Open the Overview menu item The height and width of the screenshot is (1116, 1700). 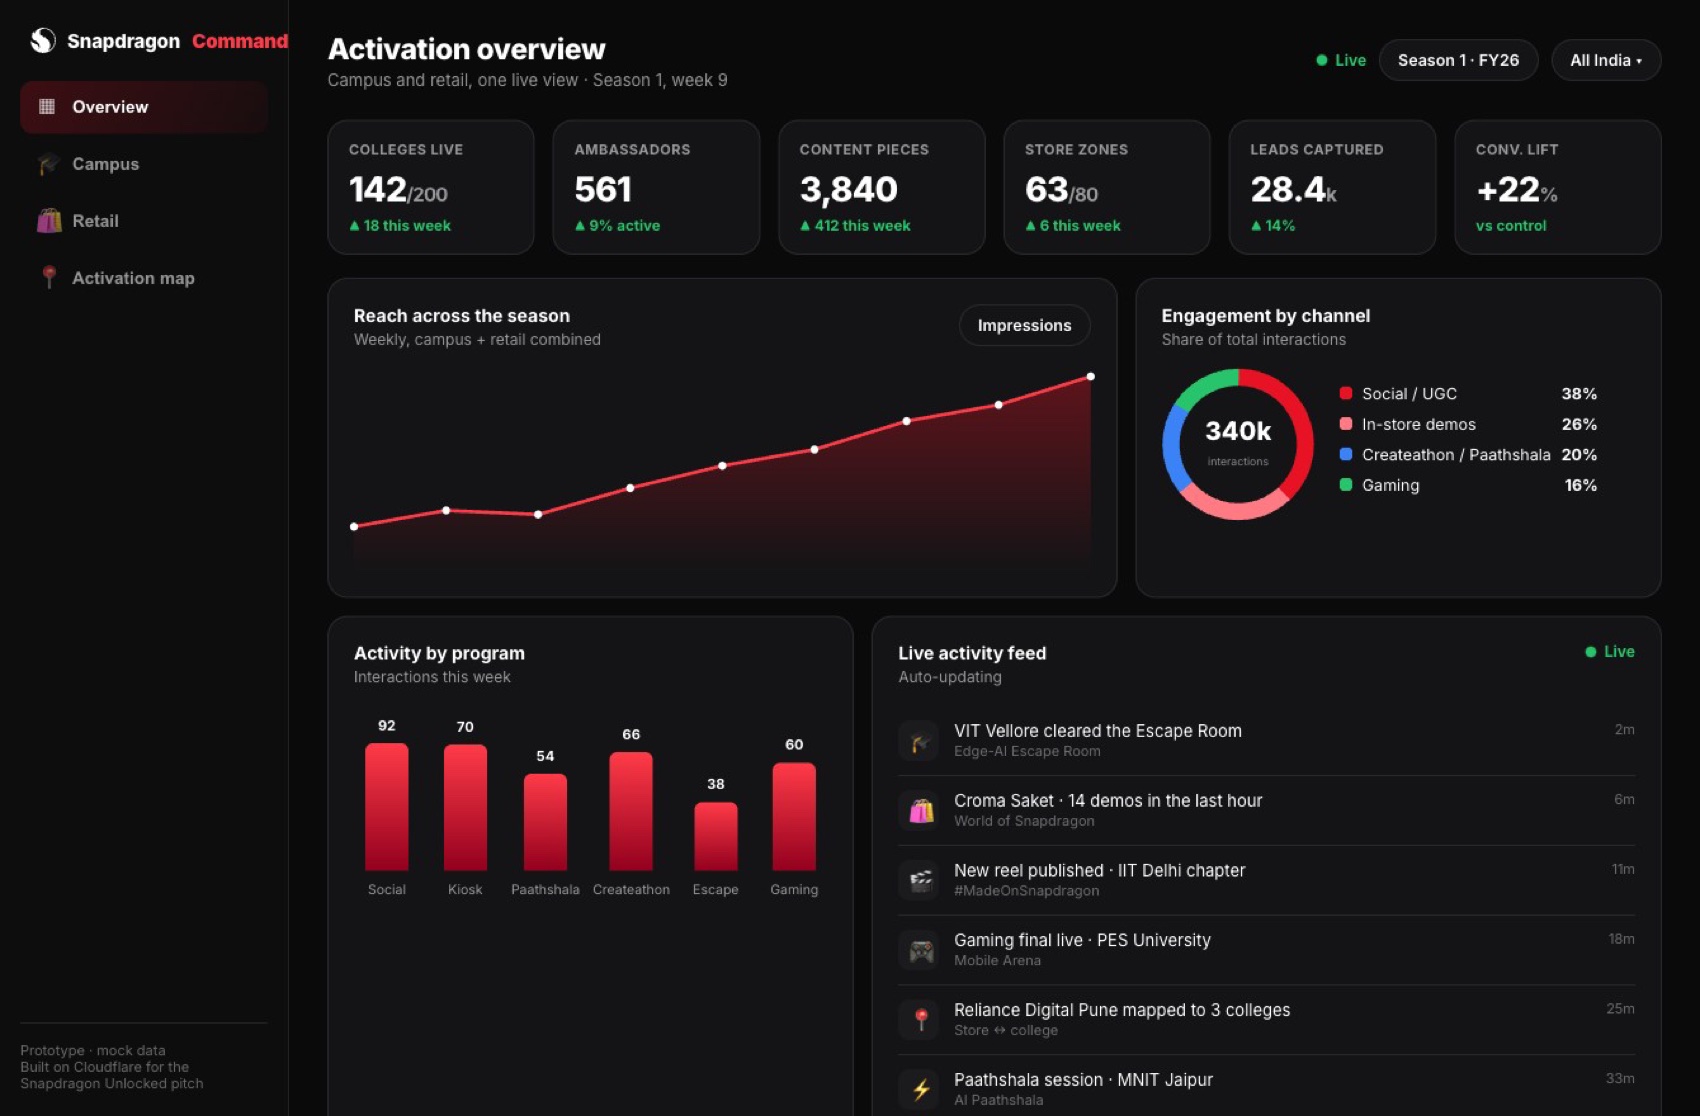point(144,107)
